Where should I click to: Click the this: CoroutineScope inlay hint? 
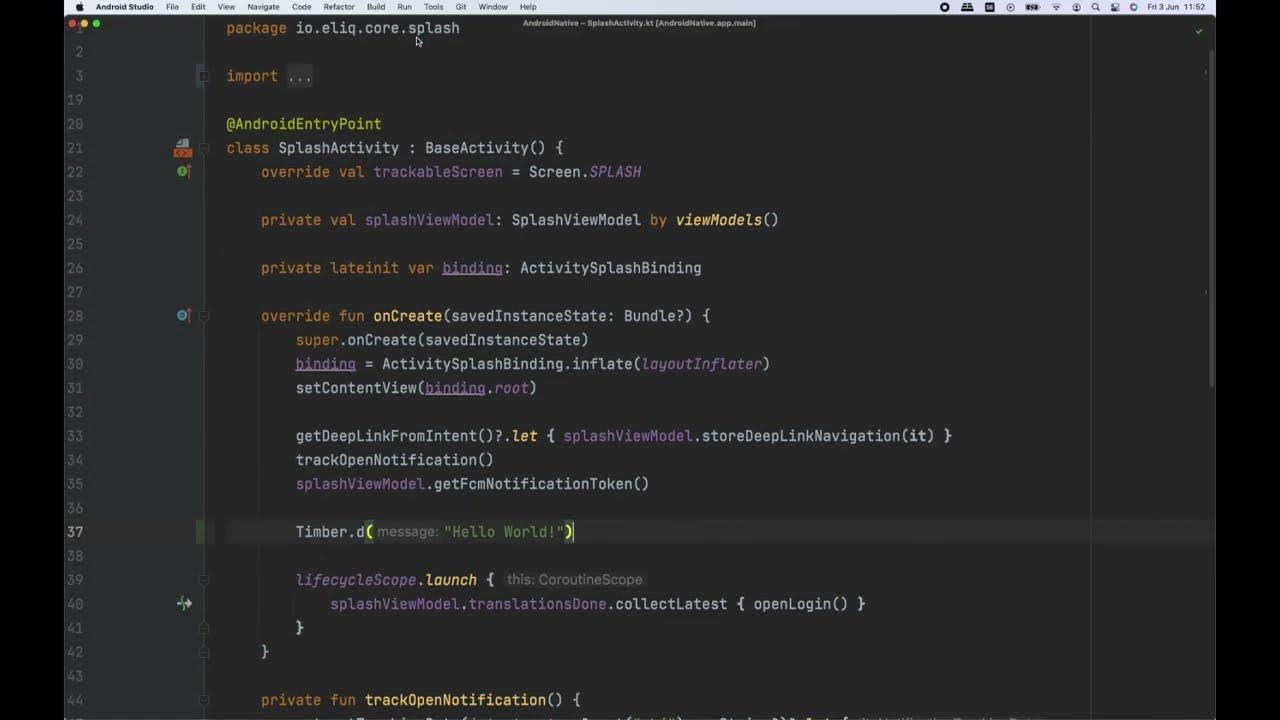(x=575, y=580)
